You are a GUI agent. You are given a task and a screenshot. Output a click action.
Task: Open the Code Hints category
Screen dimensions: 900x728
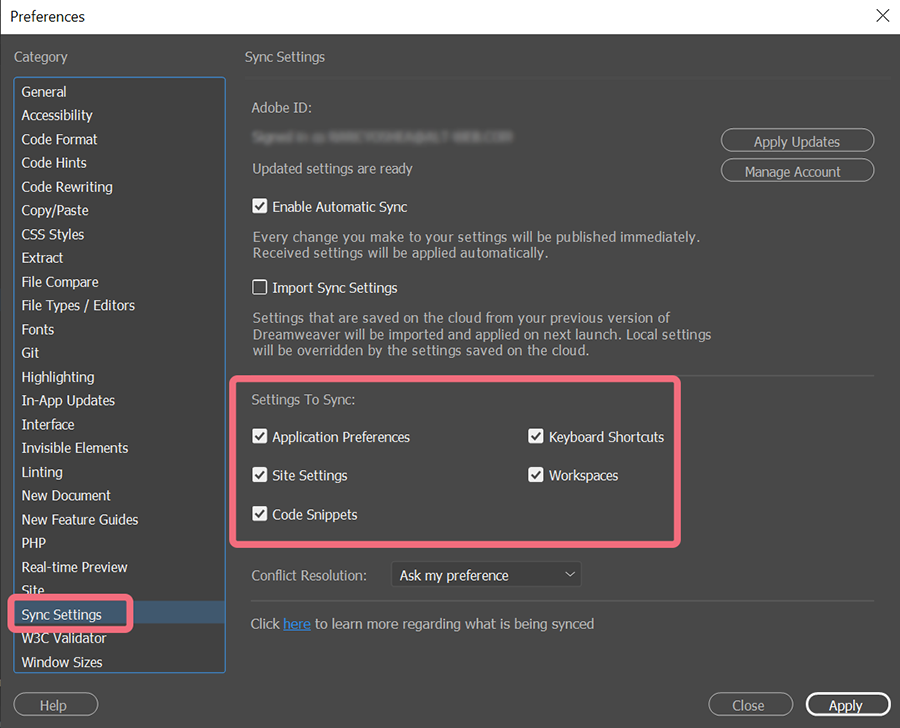54,163
